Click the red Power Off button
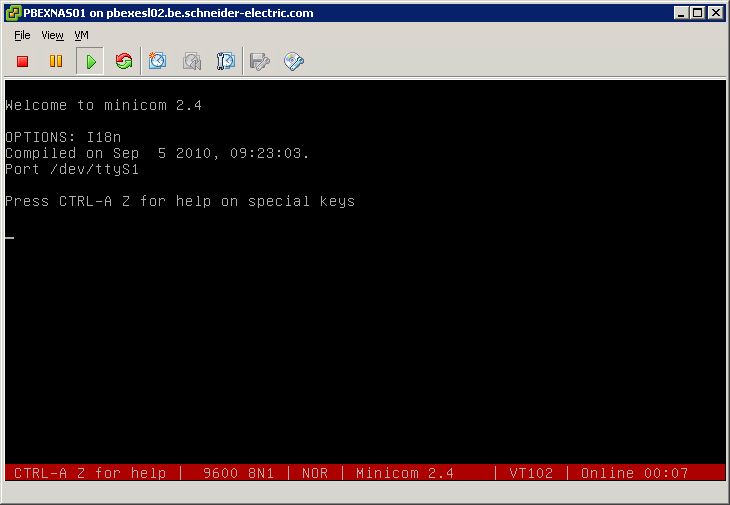Viewport: 730px width, 505px height. pos(22,62)
